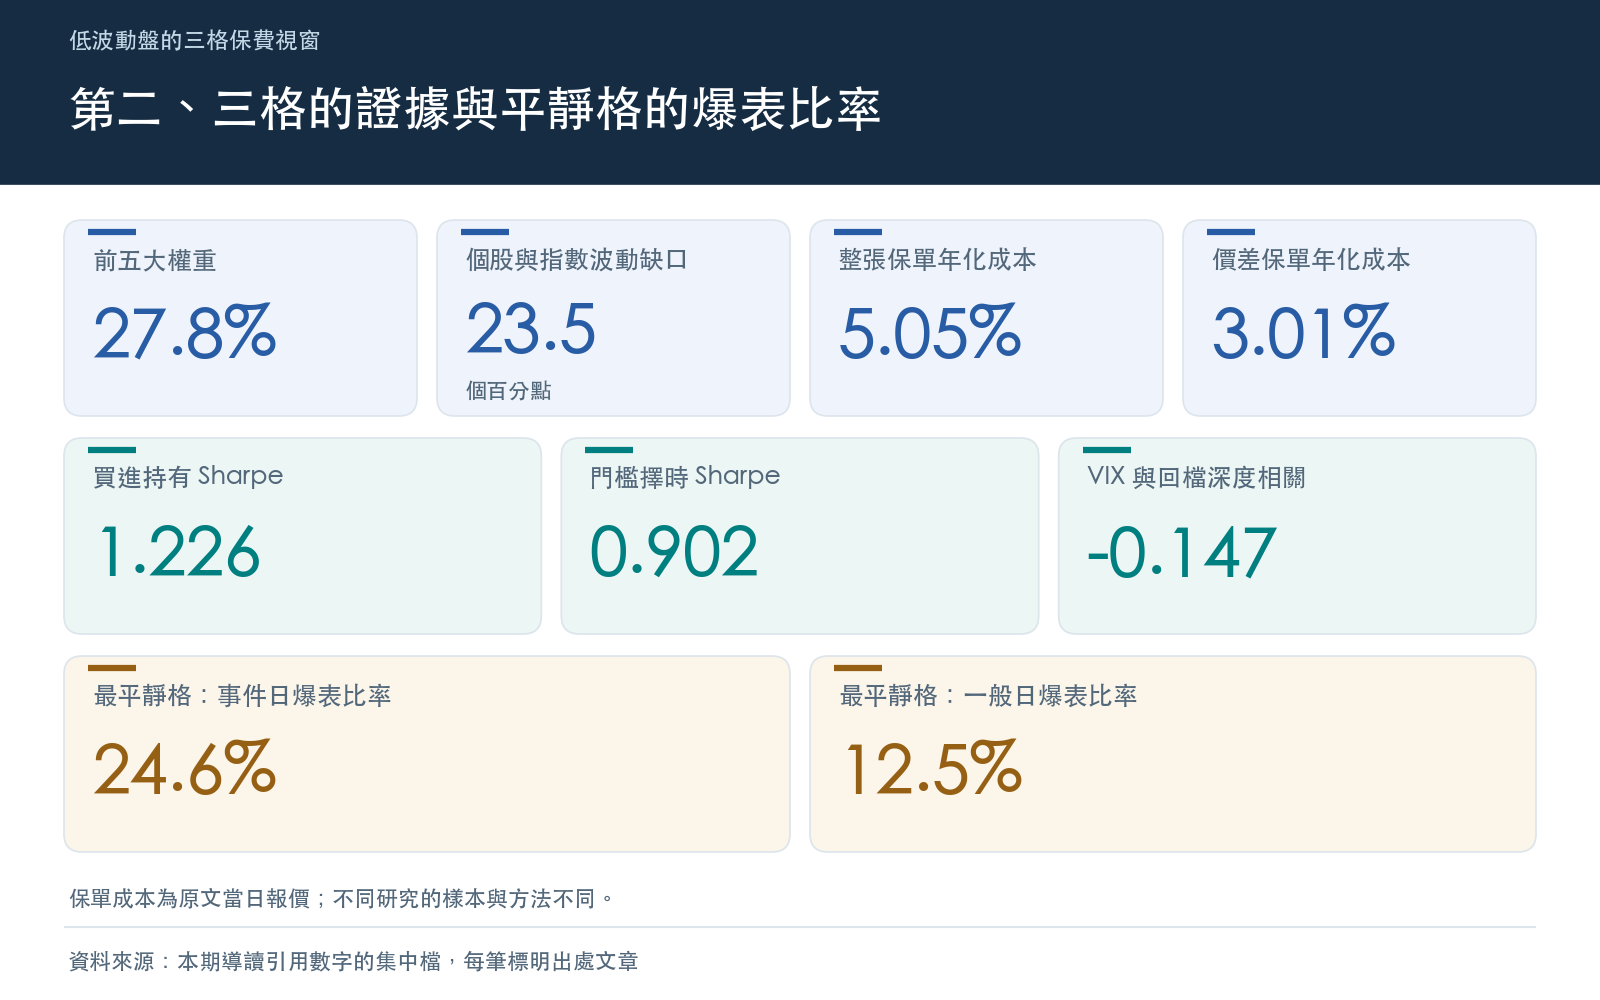Click the value 5.05%

(x=930, y=332)
